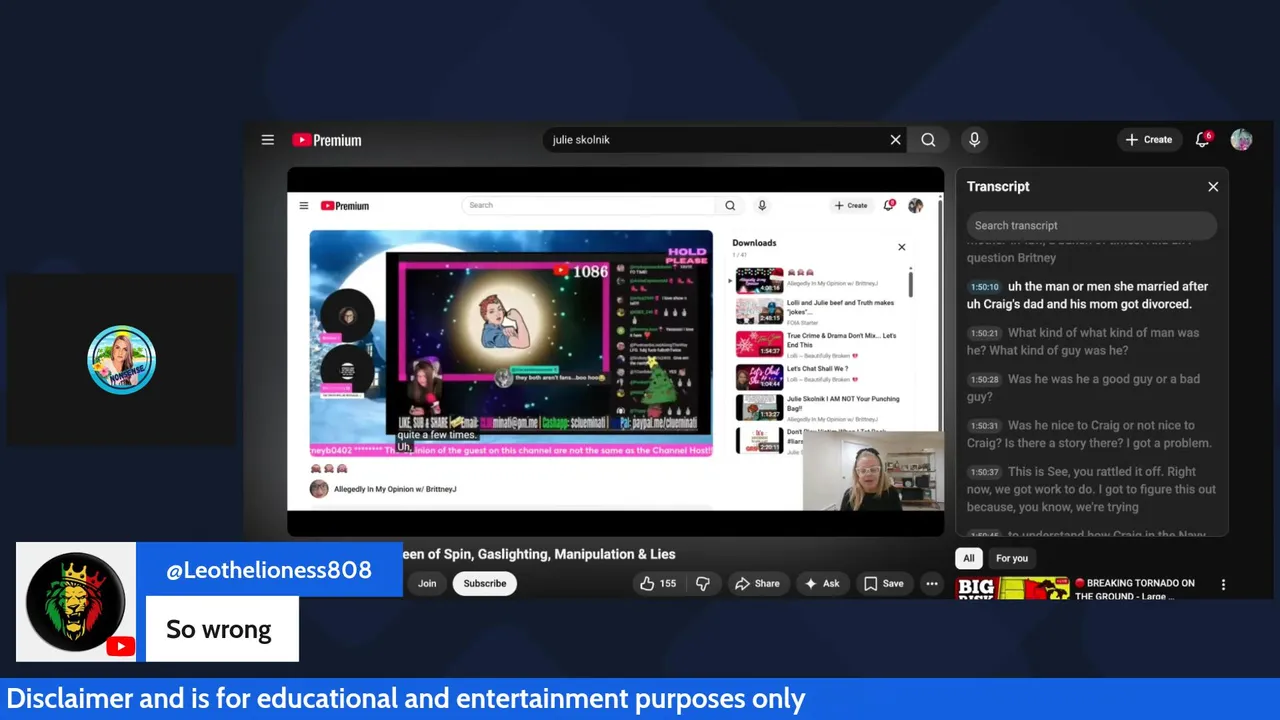1280x720 pixels.
Task: Click the inner video's account avatar
Action: [915, 205]
